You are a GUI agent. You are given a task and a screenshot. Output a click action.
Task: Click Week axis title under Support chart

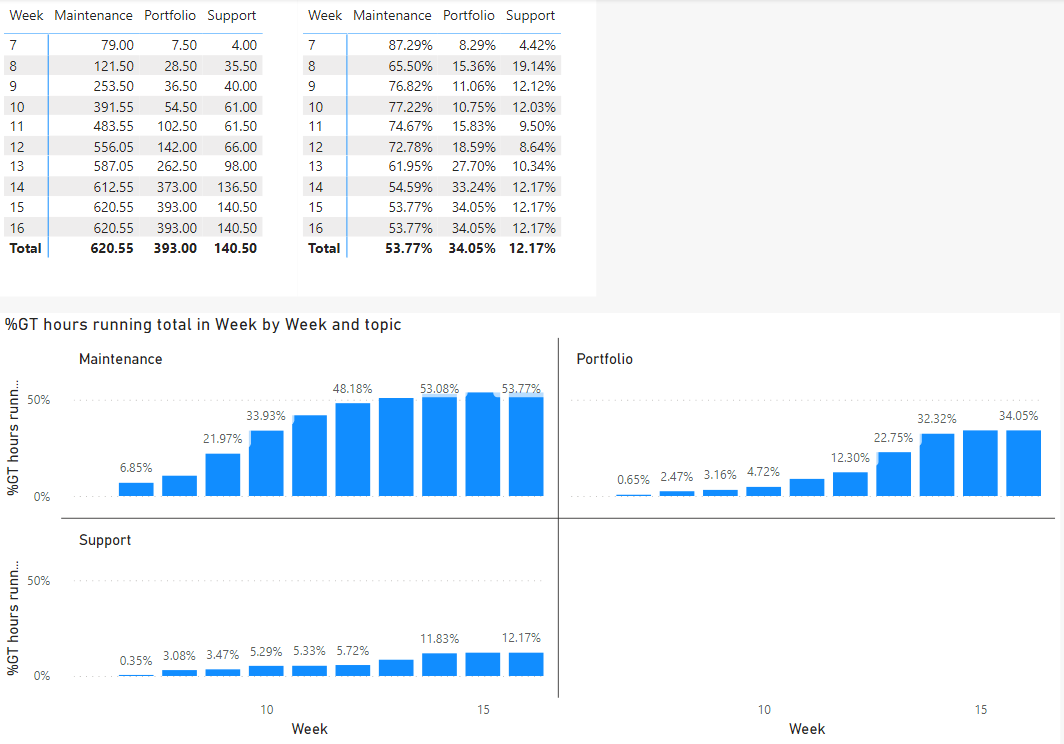click(x=309, y=729)
